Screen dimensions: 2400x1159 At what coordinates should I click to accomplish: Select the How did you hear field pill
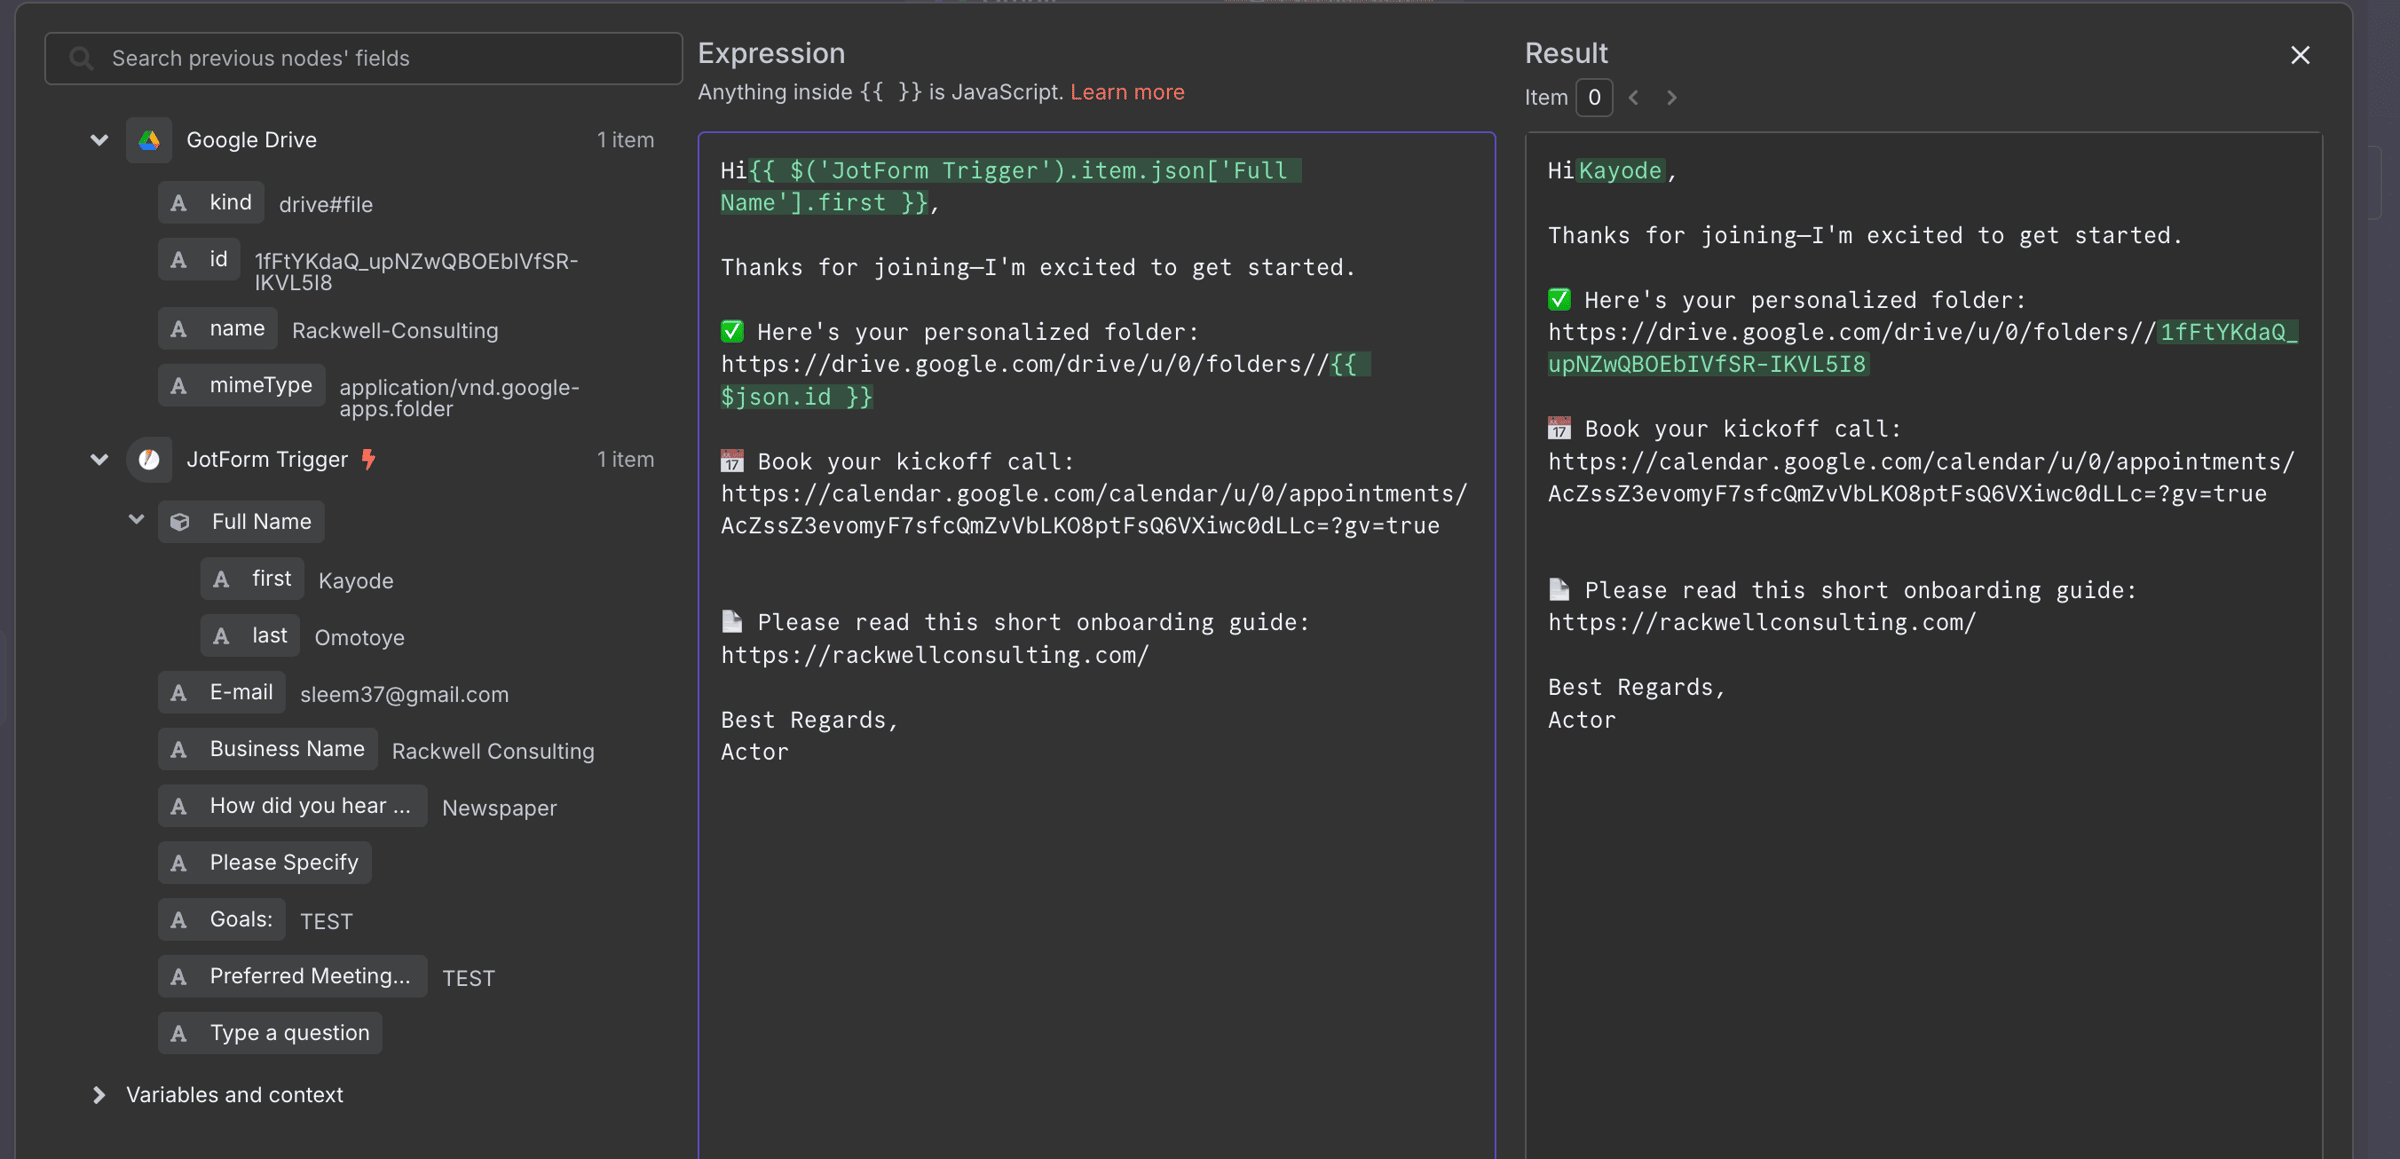tap(293, 807)
